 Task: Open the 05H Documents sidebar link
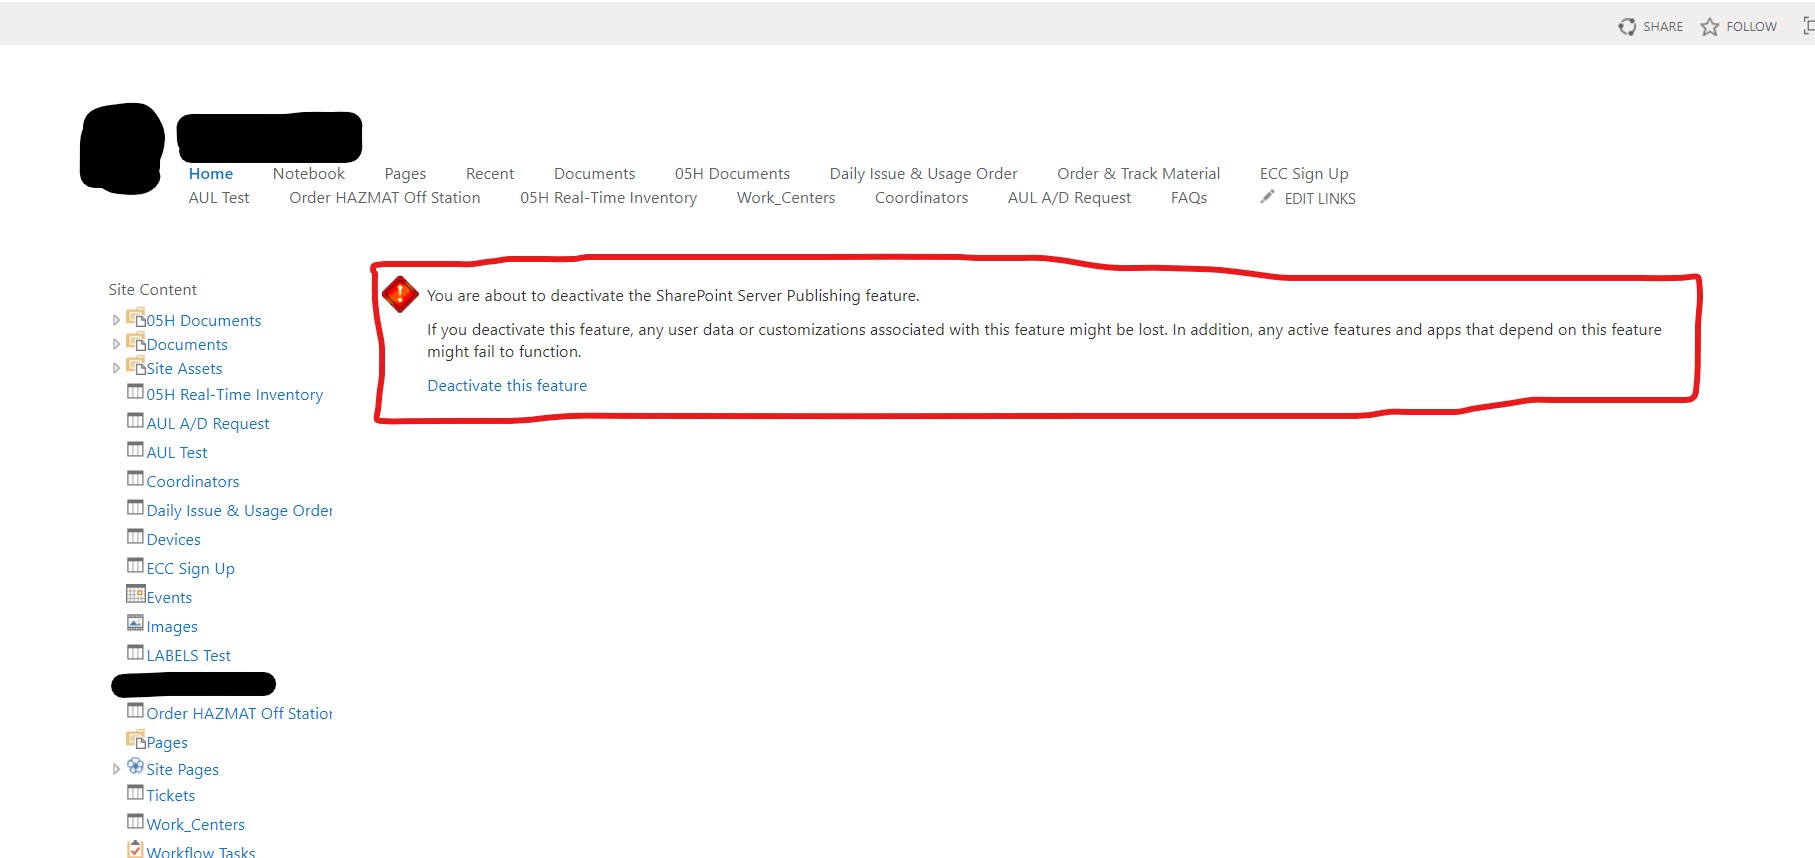point(204,320)
